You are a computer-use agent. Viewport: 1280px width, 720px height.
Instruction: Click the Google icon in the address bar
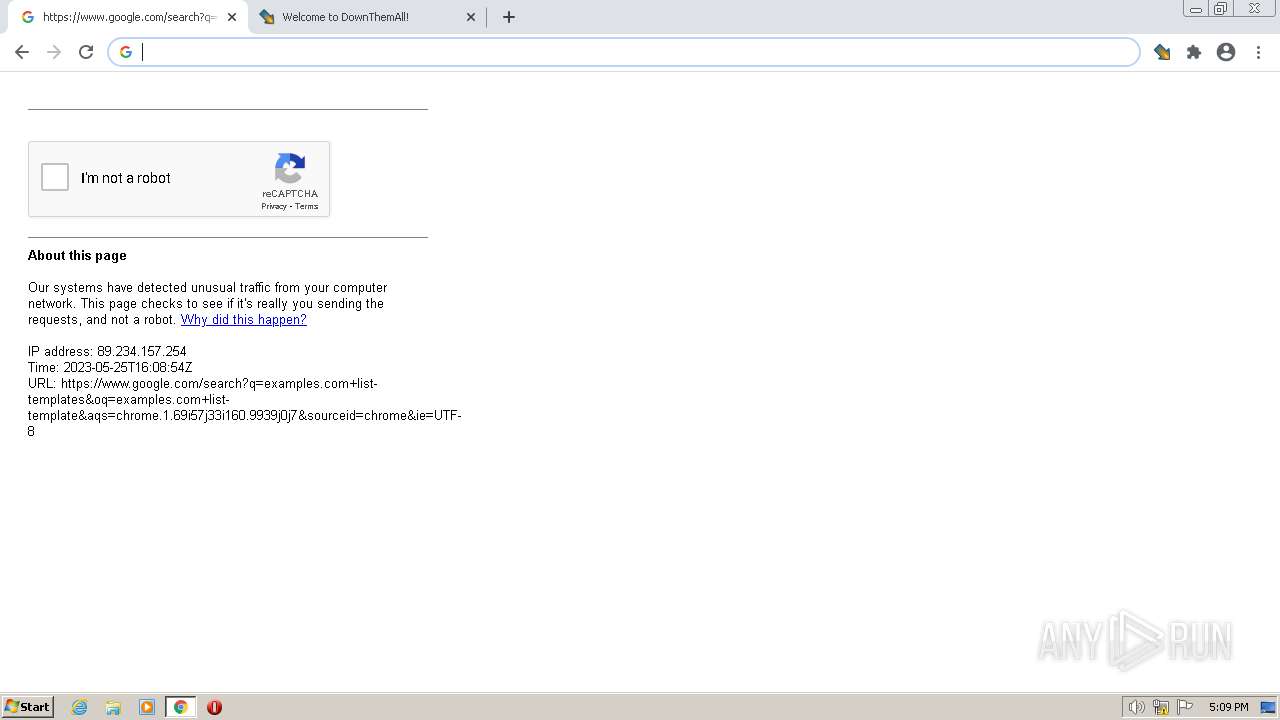pyautogui.click(x=126, y=52)
